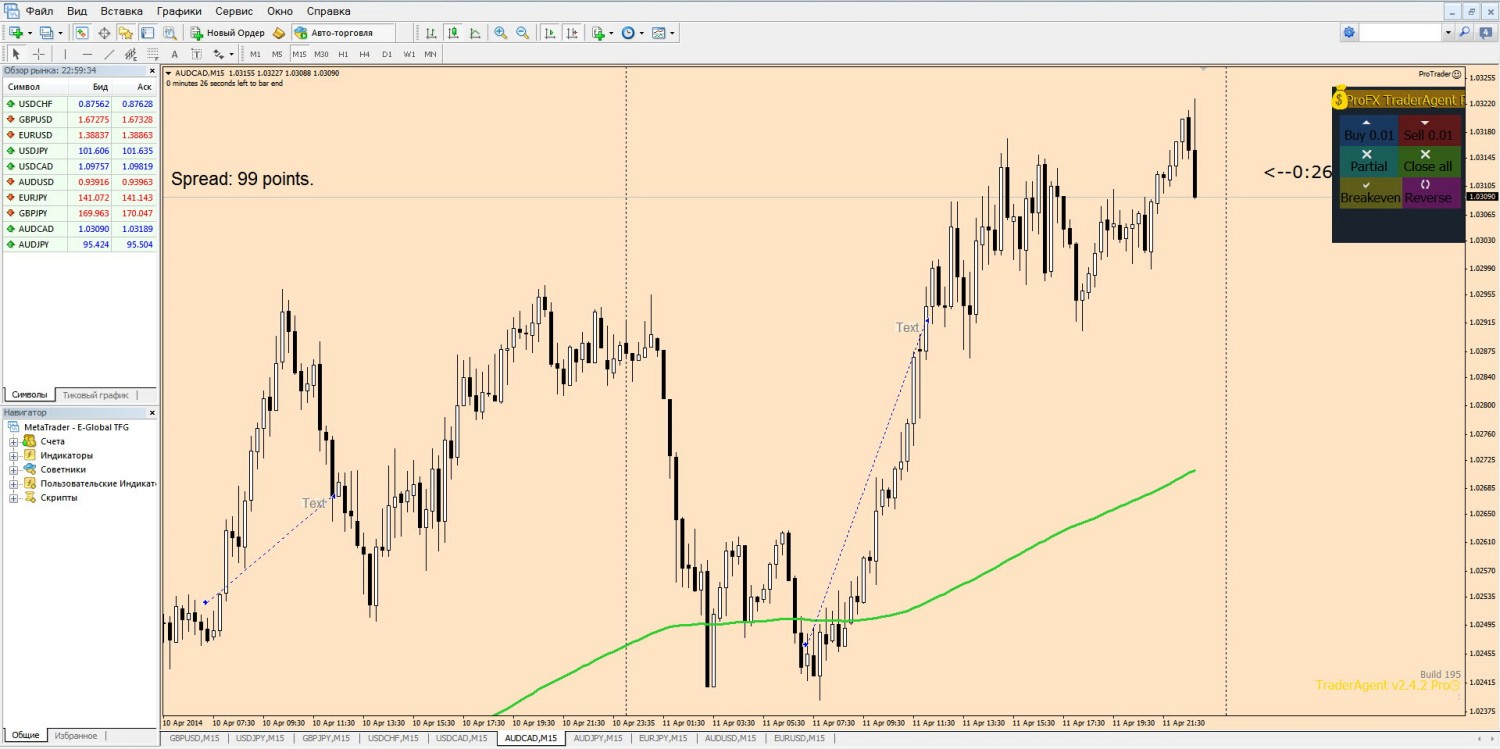Screen dimensions: 1500x749
Task: Toggle the Navigator folder-star icon
Action: point(126,33)
